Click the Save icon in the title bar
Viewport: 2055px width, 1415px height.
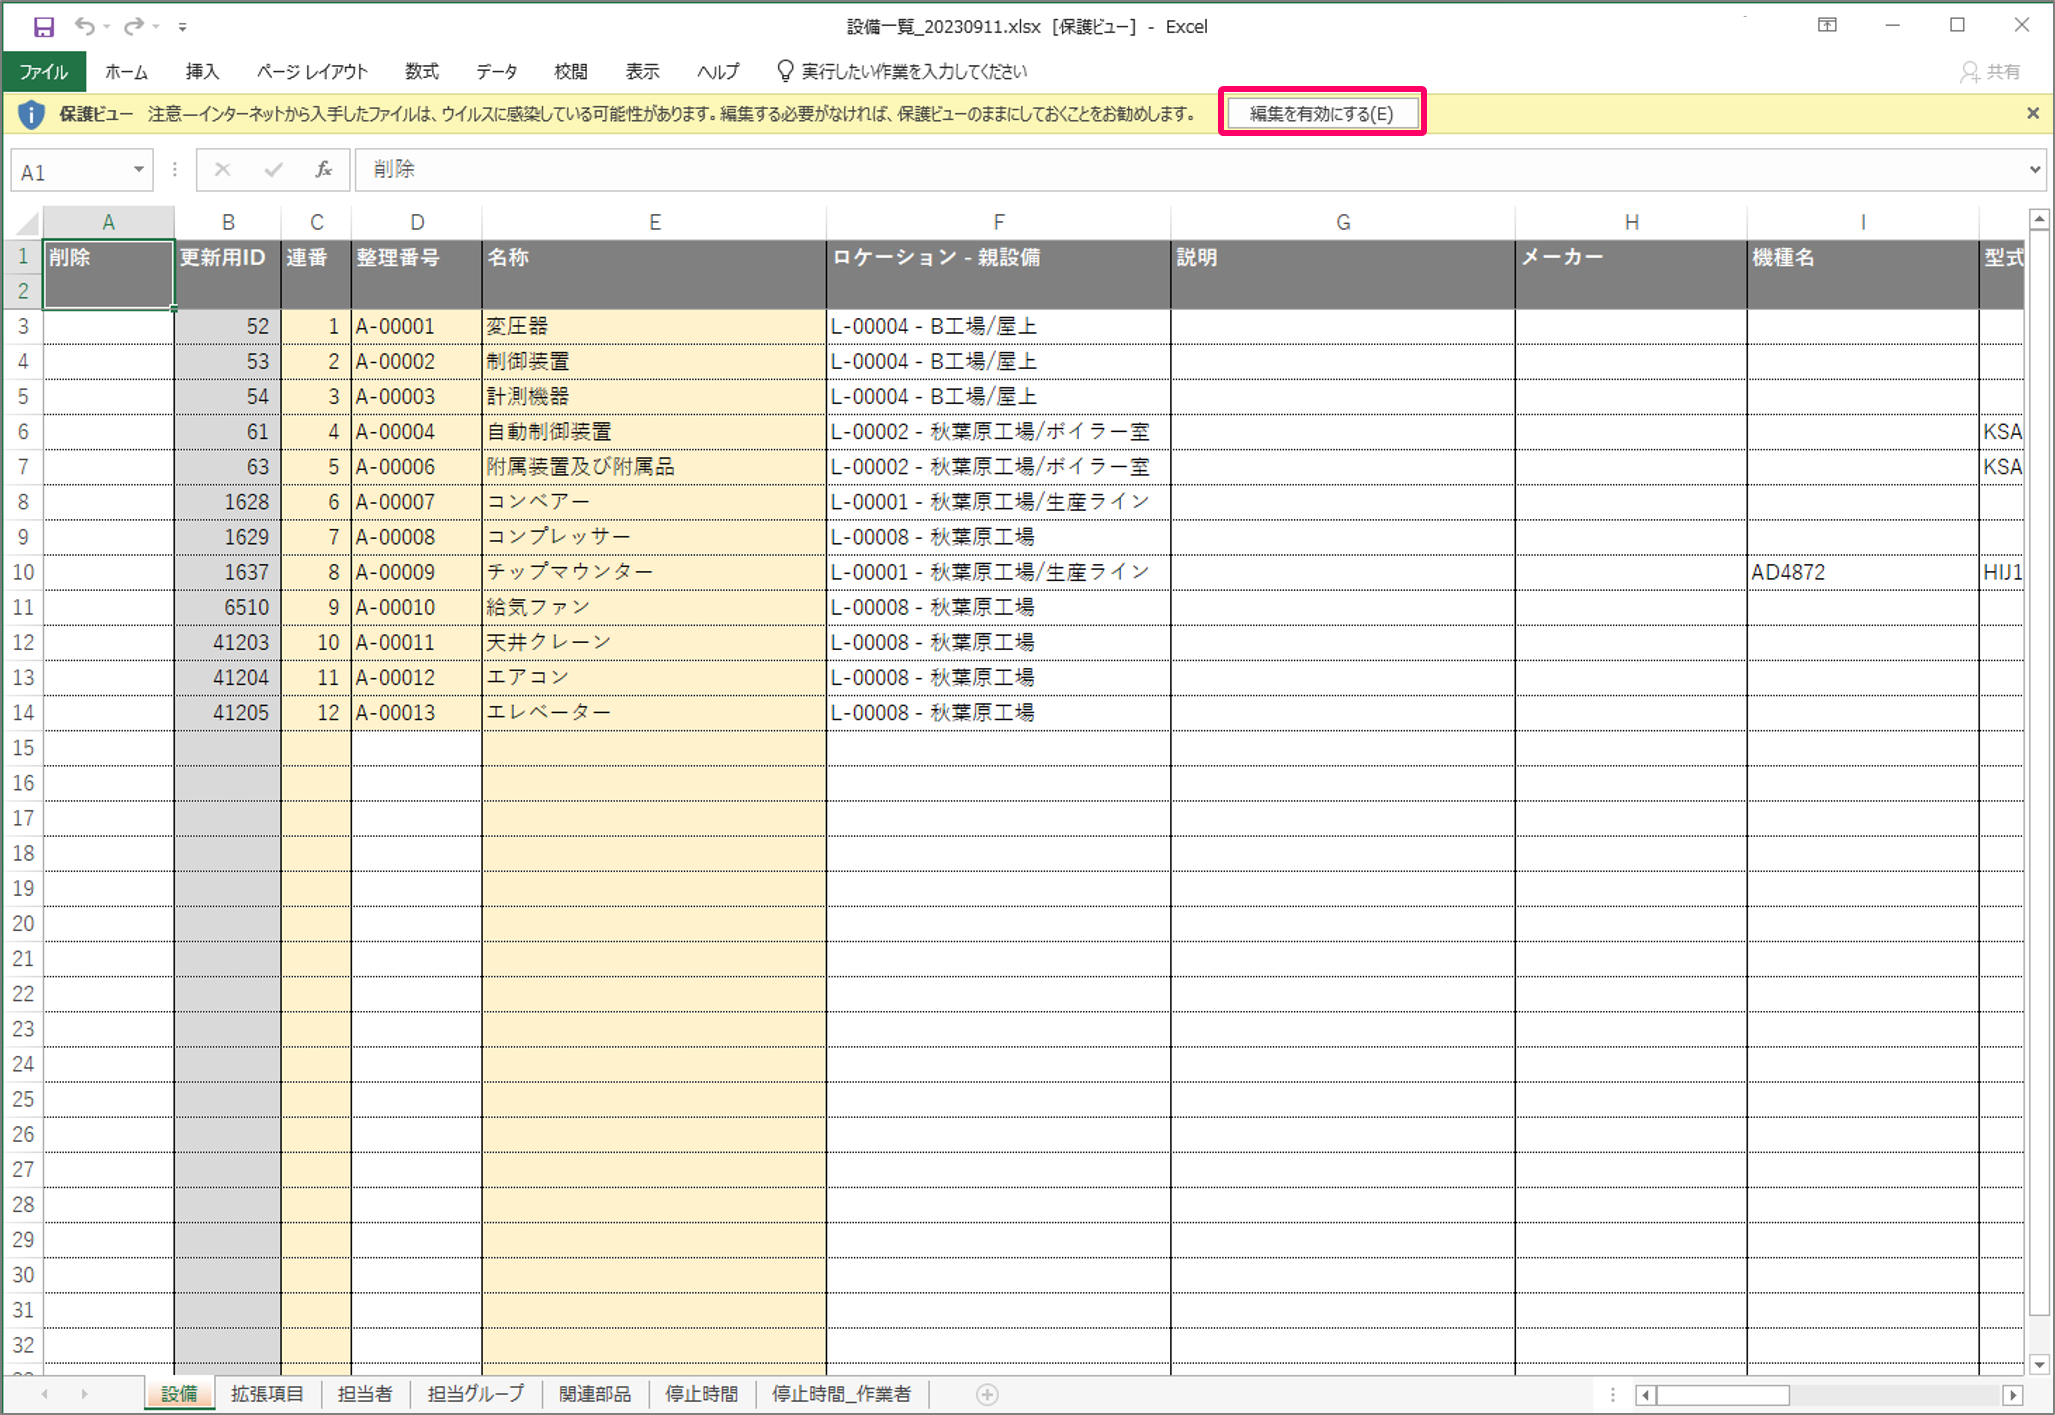[x=43, y=27]
